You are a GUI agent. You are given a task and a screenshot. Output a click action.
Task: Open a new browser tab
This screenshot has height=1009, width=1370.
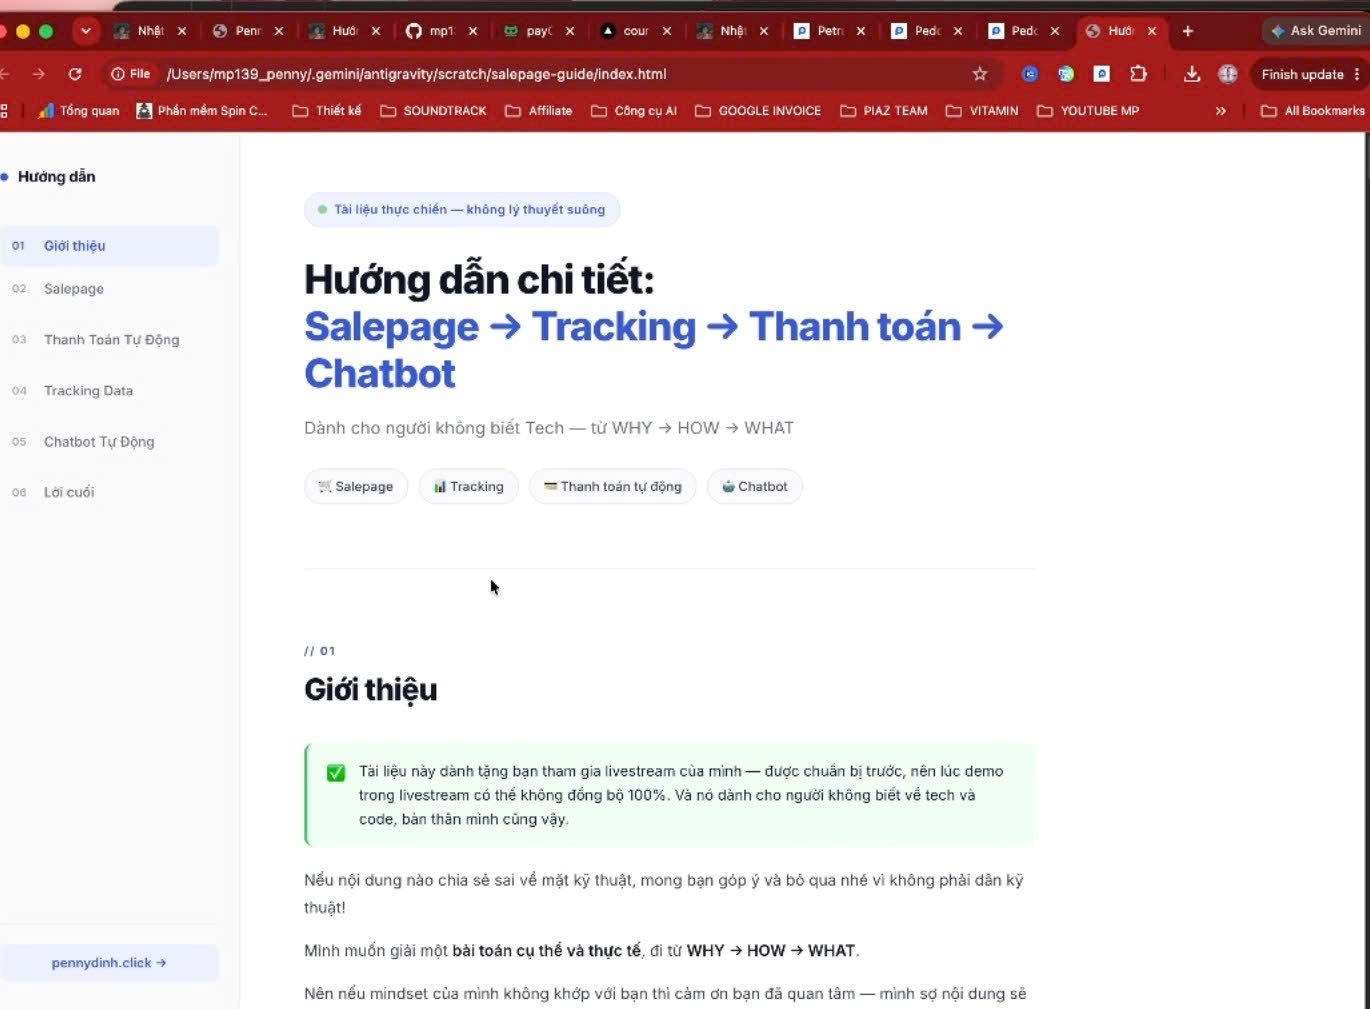(x=1188, y=31)
